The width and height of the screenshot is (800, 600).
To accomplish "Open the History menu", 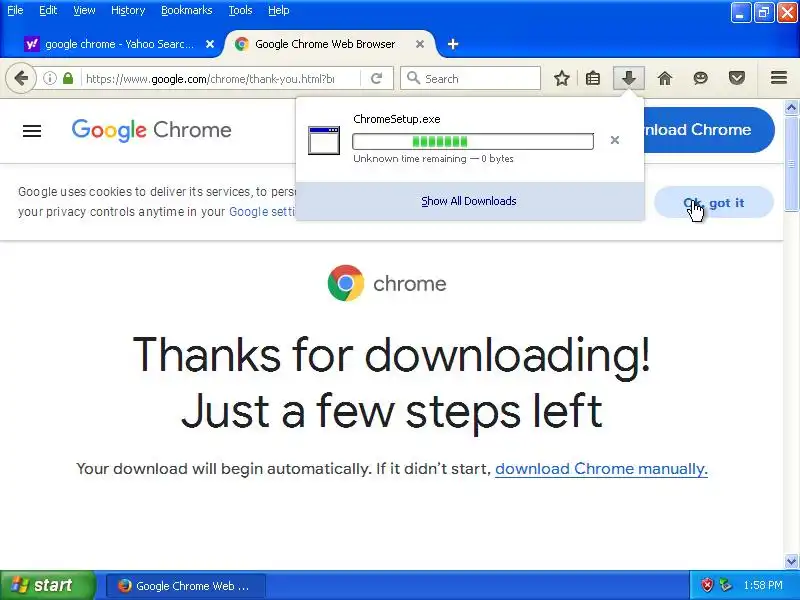I will (x=128, y=10).
